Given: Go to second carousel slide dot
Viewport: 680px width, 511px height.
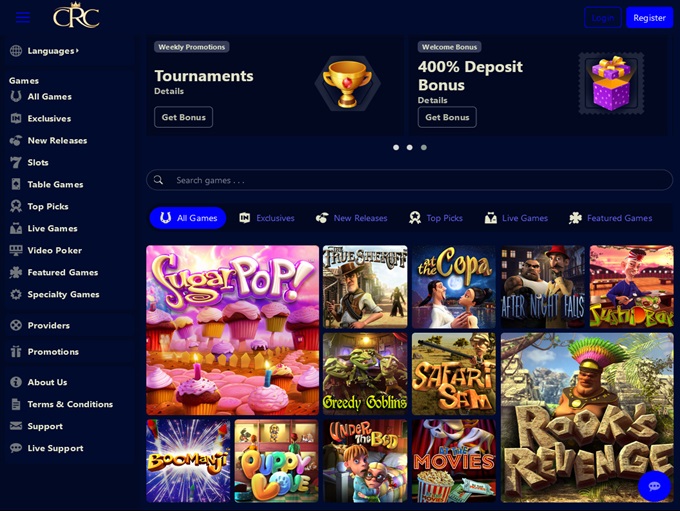Looking at the screenshot, I should click(x=409, y=147).
